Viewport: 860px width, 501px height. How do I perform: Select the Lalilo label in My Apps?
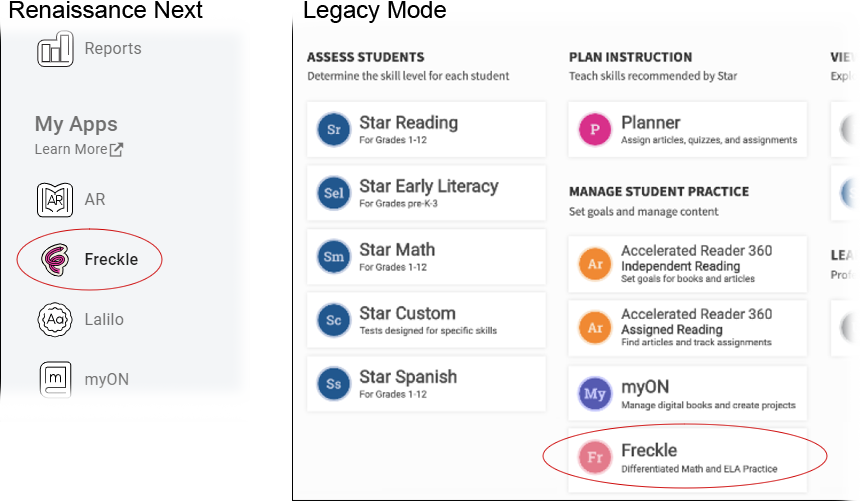pos(104,319)
